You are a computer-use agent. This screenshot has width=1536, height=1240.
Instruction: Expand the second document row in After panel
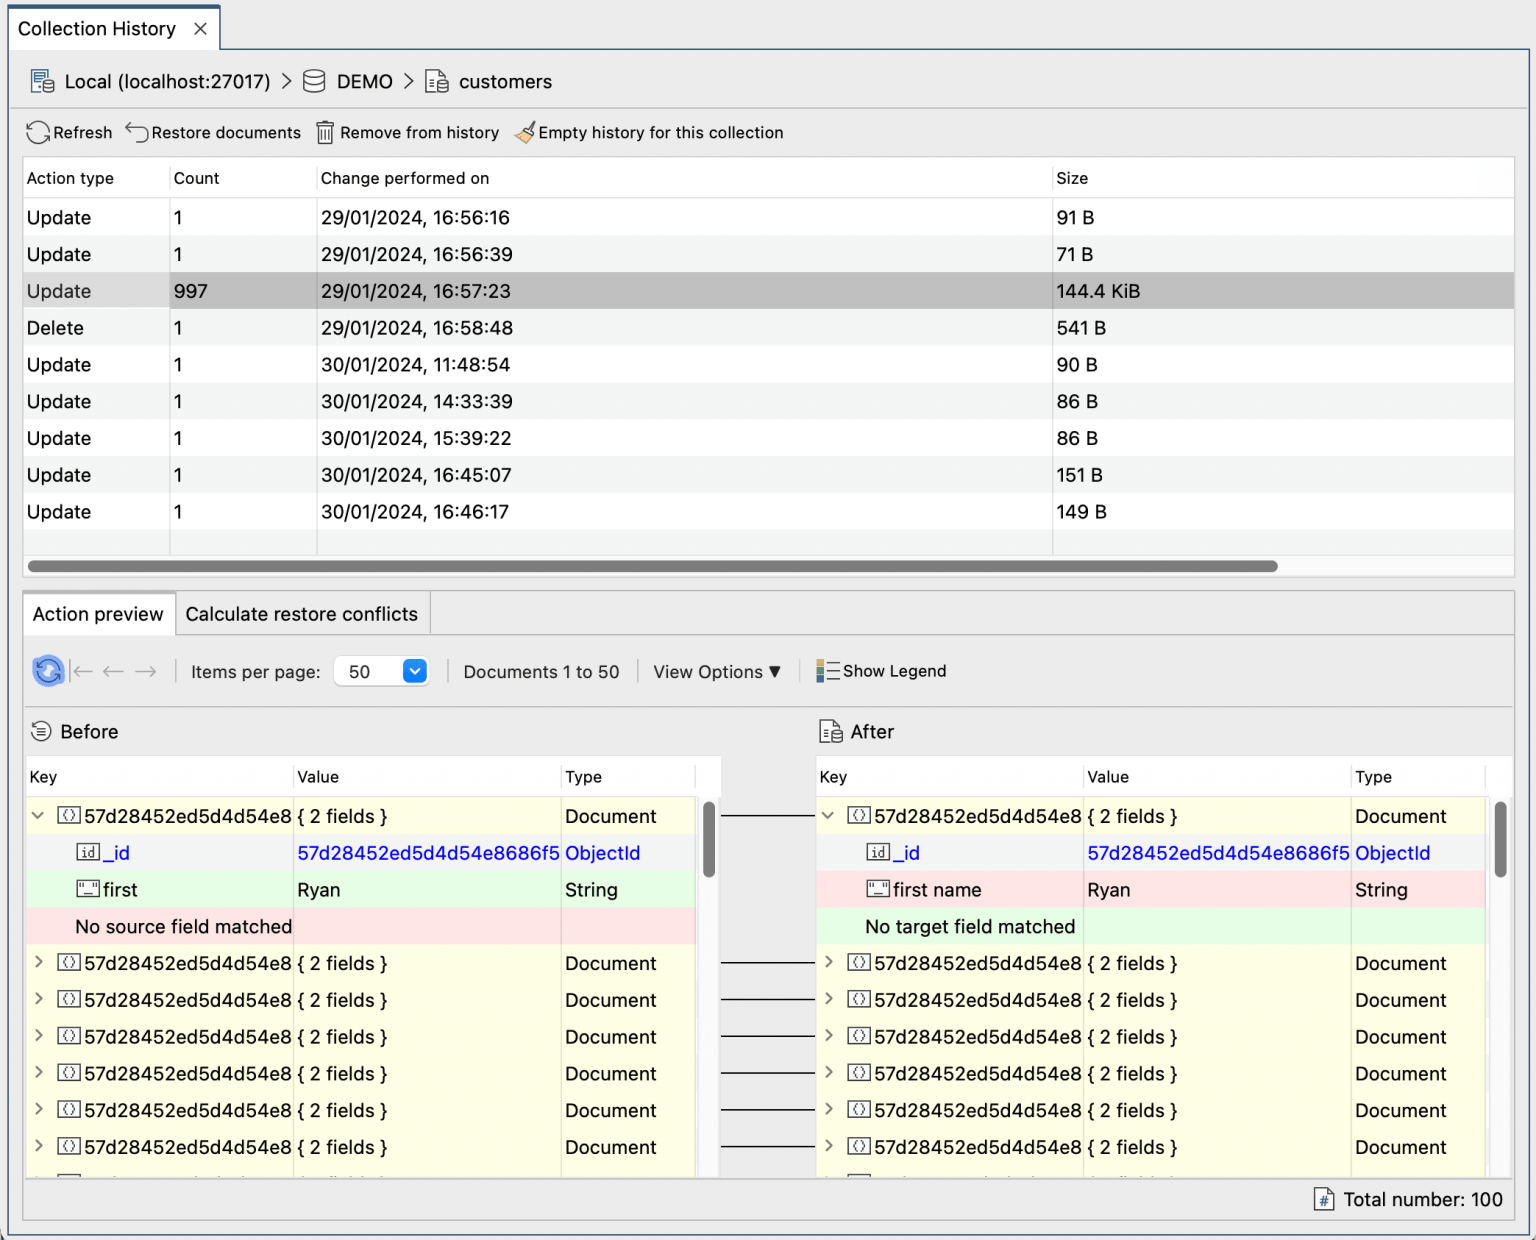(829, 962)
